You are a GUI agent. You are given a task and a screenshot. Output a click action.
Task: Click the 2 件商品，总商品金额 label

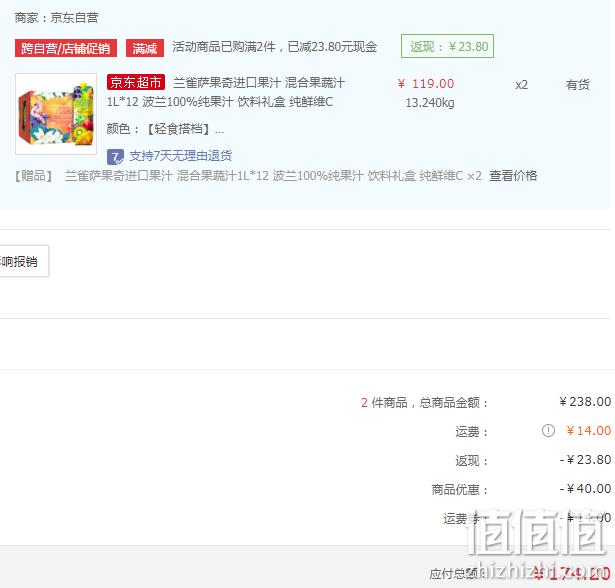click(x=425, y=402)
